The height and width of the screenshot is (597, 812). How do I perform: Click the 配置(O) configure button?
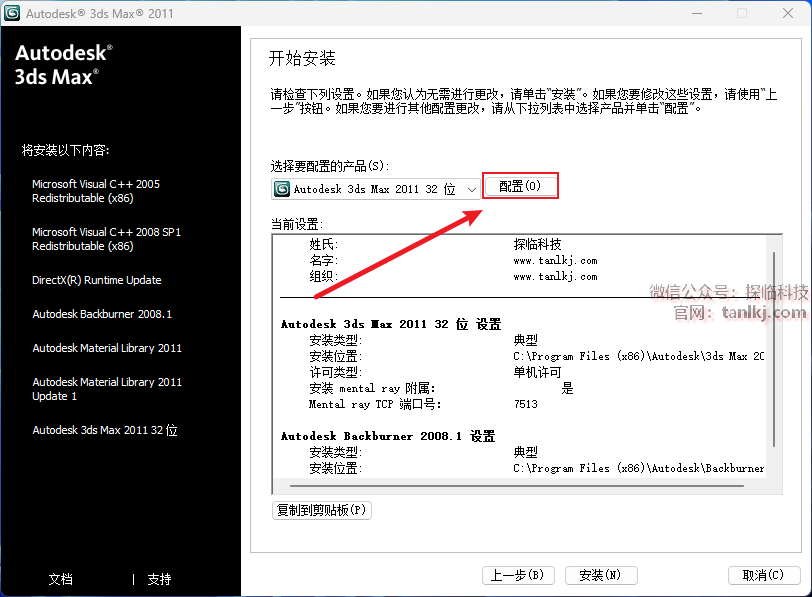click(x=520, y=185)
